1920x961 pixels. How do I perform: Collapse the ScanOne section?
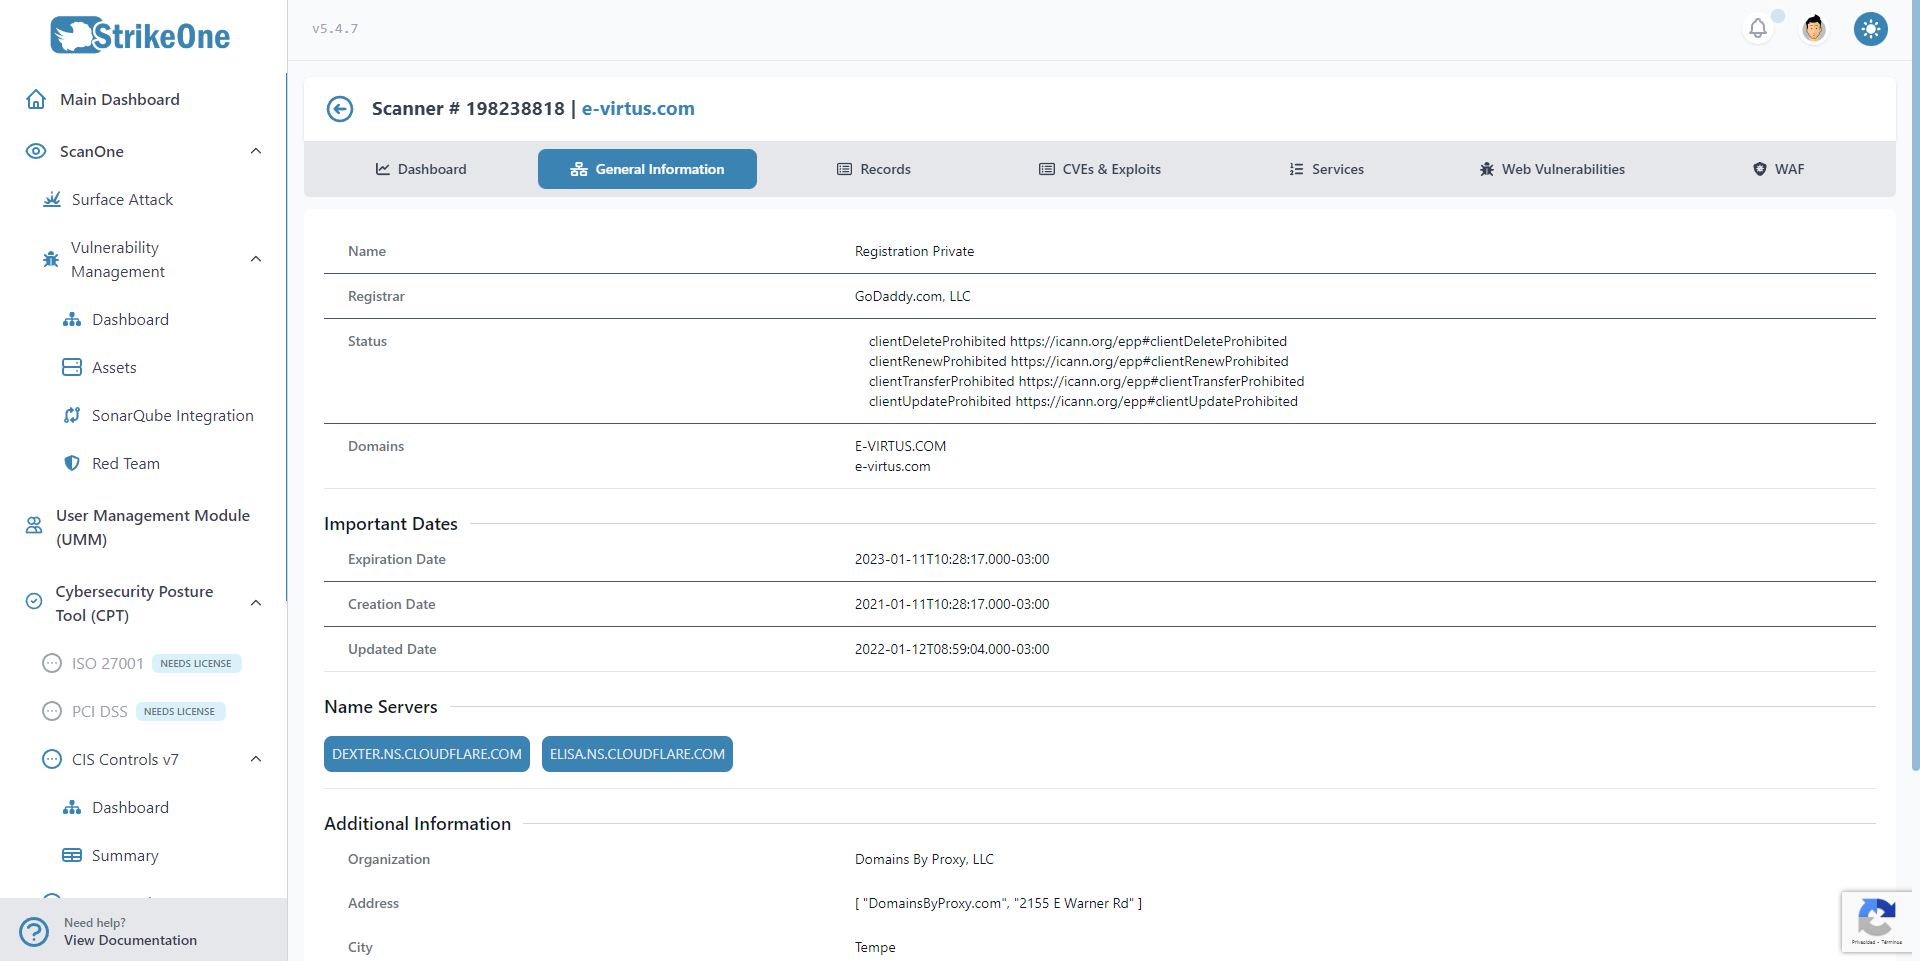[x=256, y=150]
